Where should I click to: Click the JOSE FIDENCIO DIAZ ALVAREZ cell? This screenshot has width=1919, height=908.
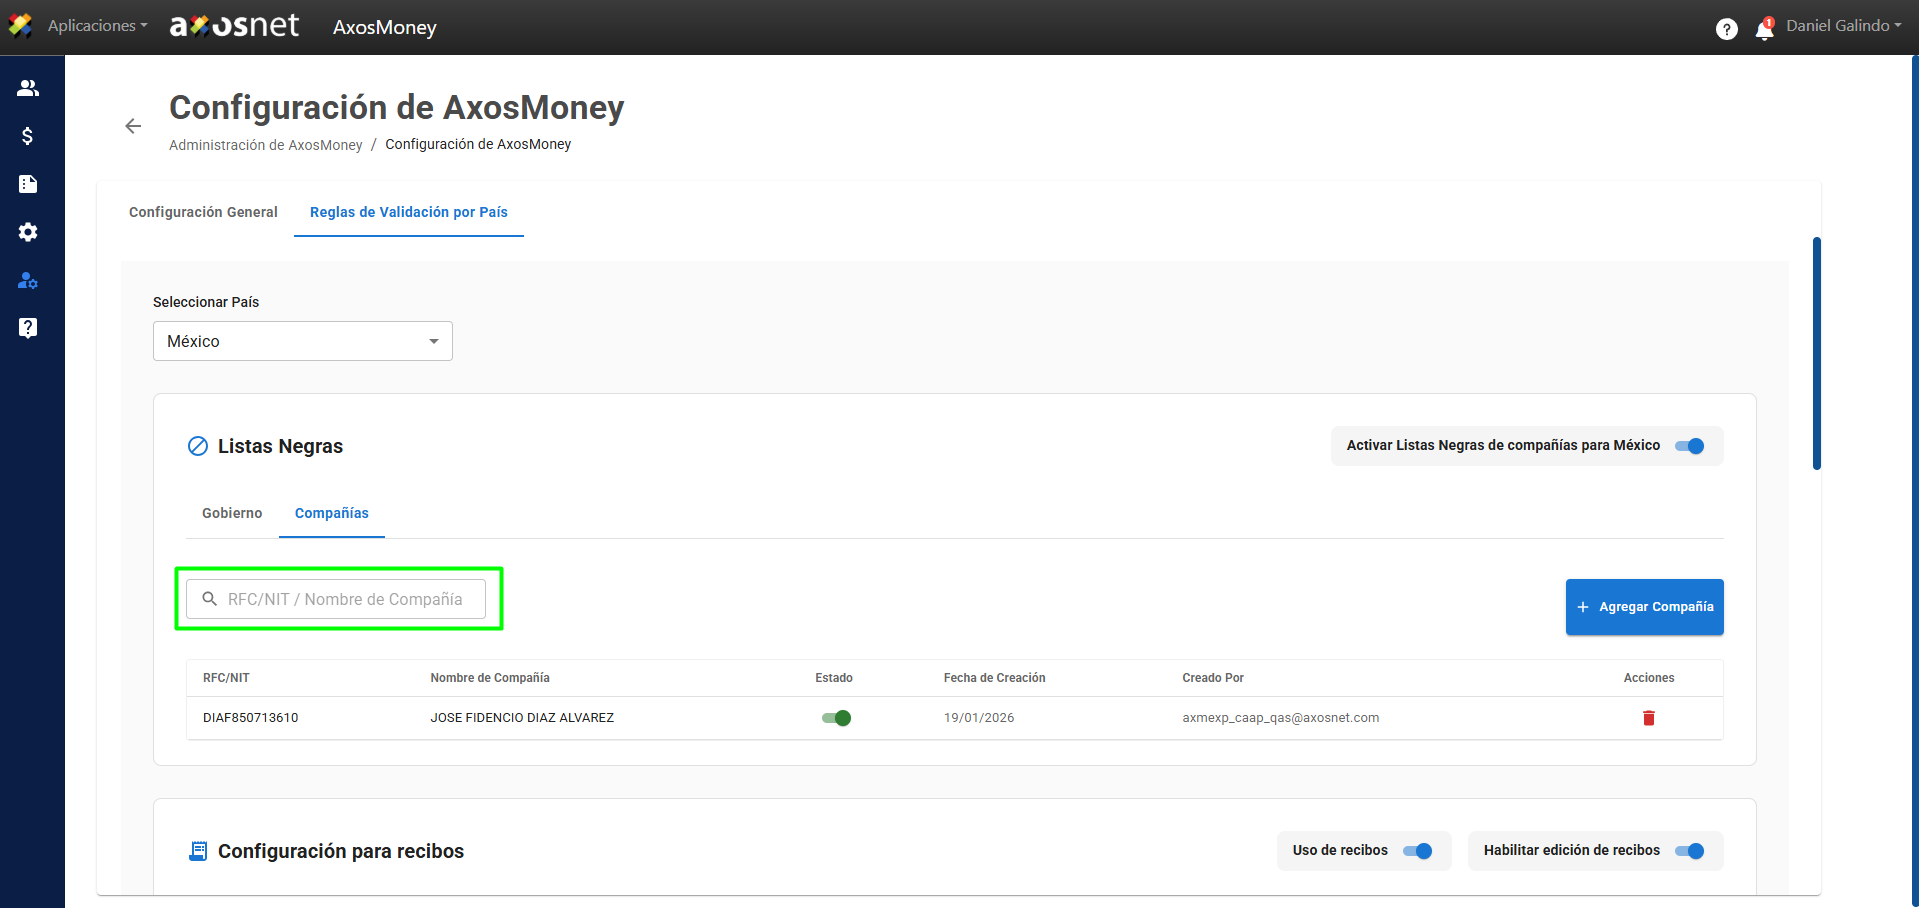tap(522, 718)
